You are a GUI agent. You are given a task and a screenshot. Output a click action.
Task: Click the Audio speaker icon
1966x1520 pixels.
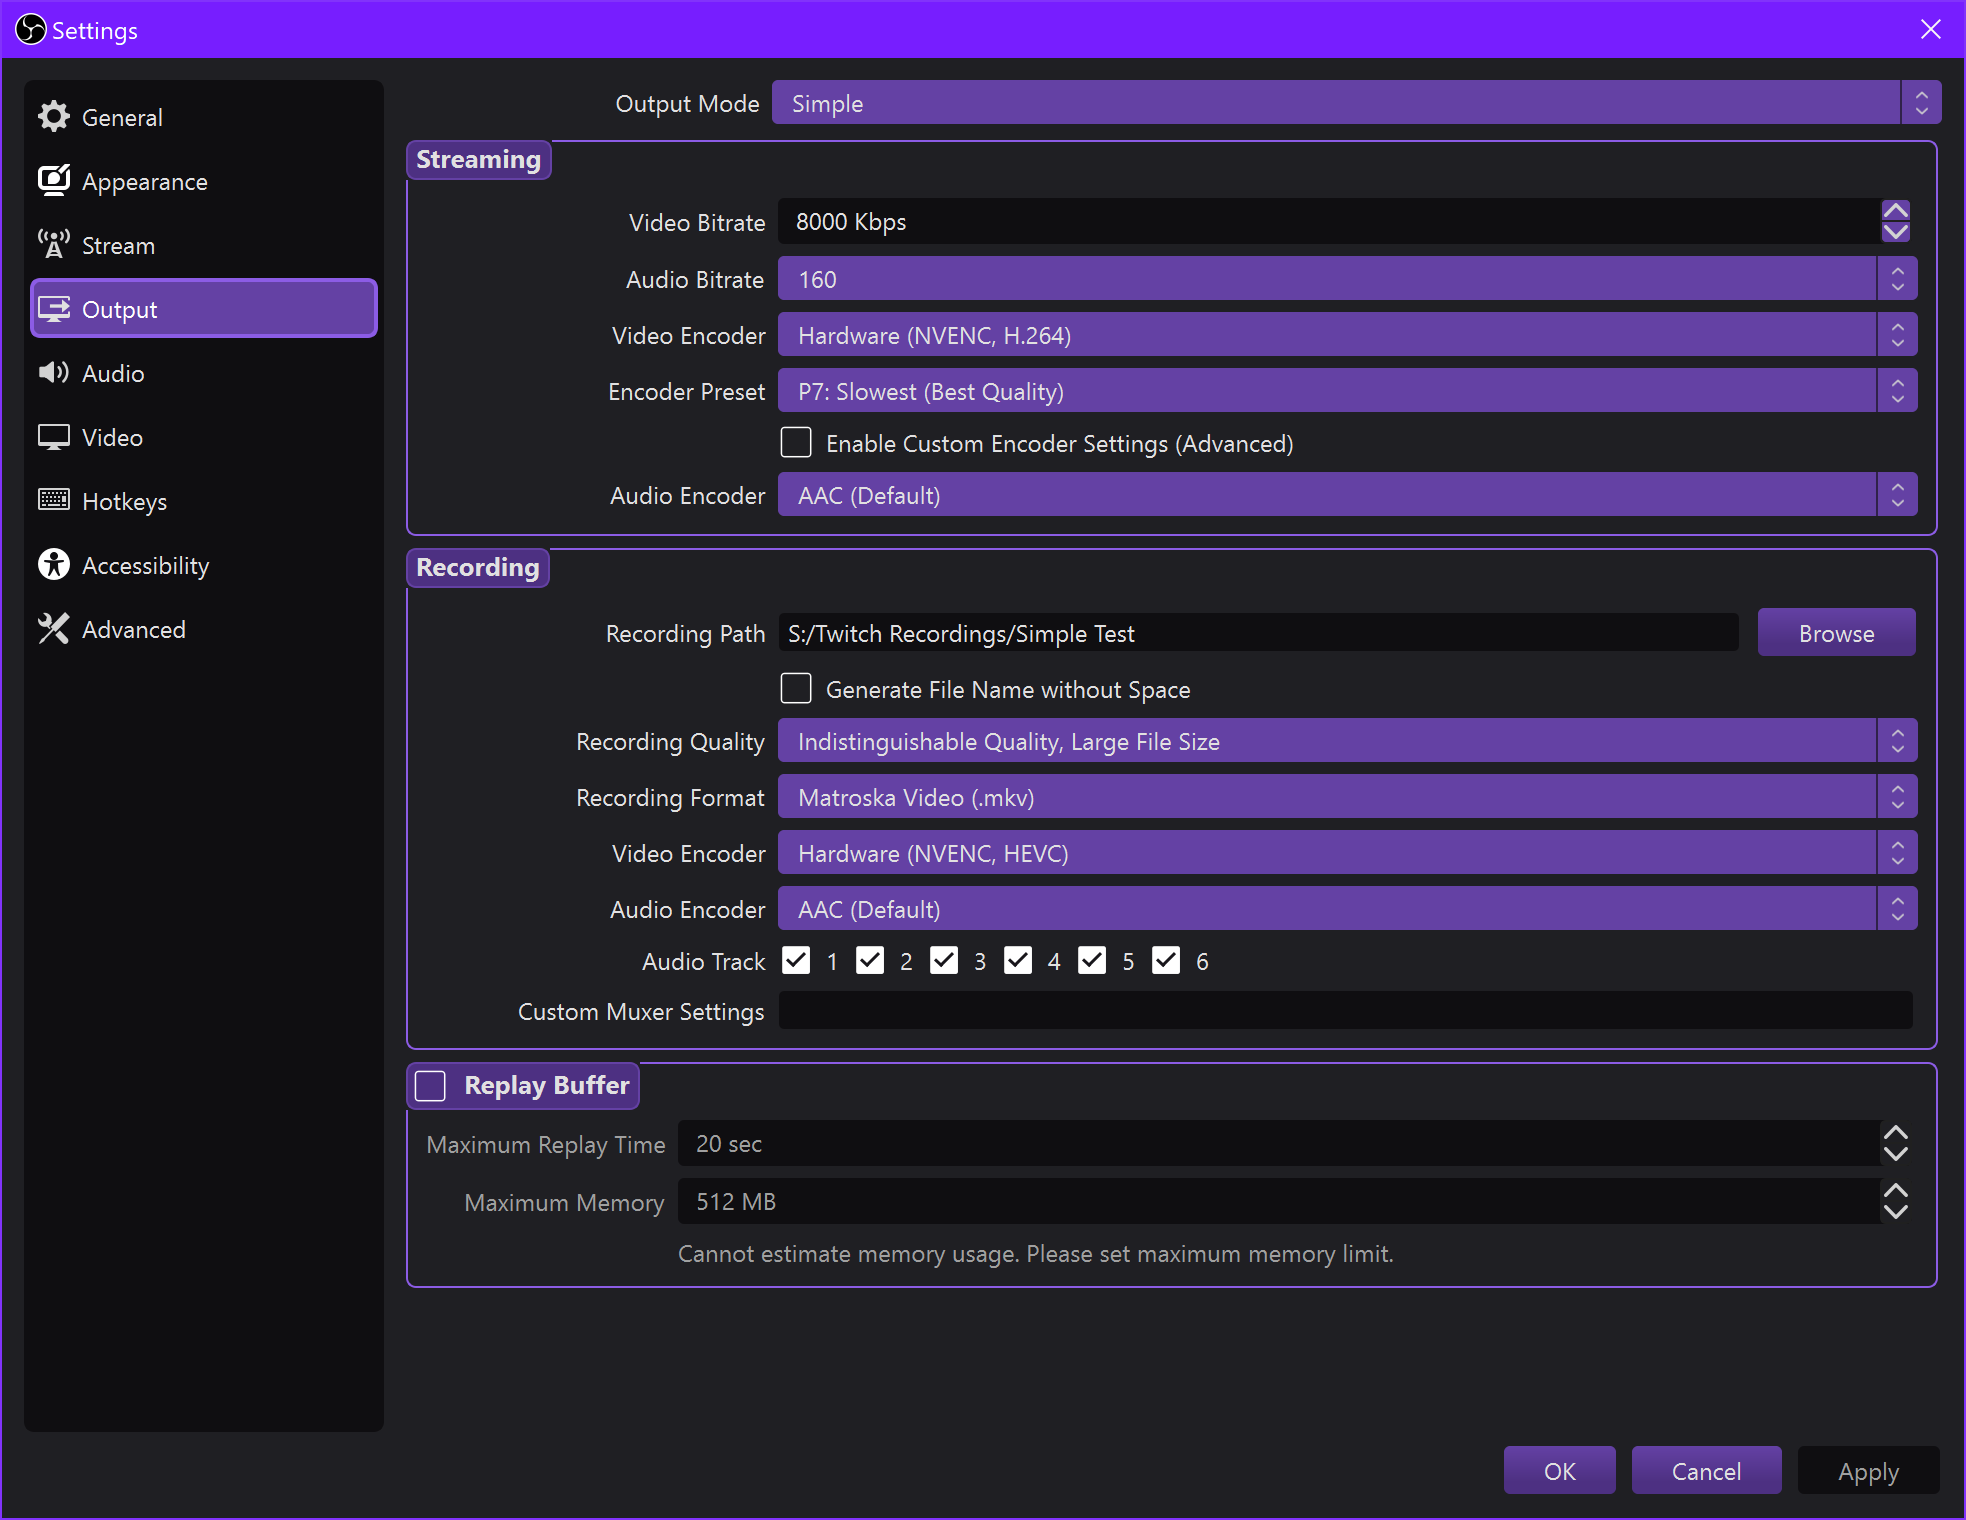54,373
